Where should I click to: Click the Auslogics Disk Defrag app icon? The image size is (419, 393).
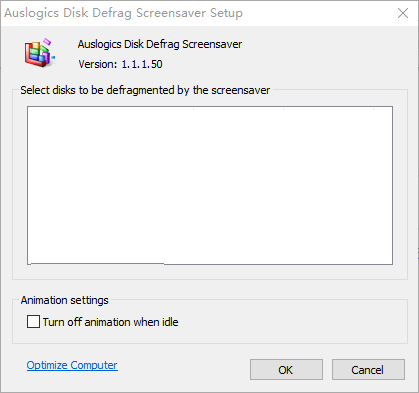(39, 53)
